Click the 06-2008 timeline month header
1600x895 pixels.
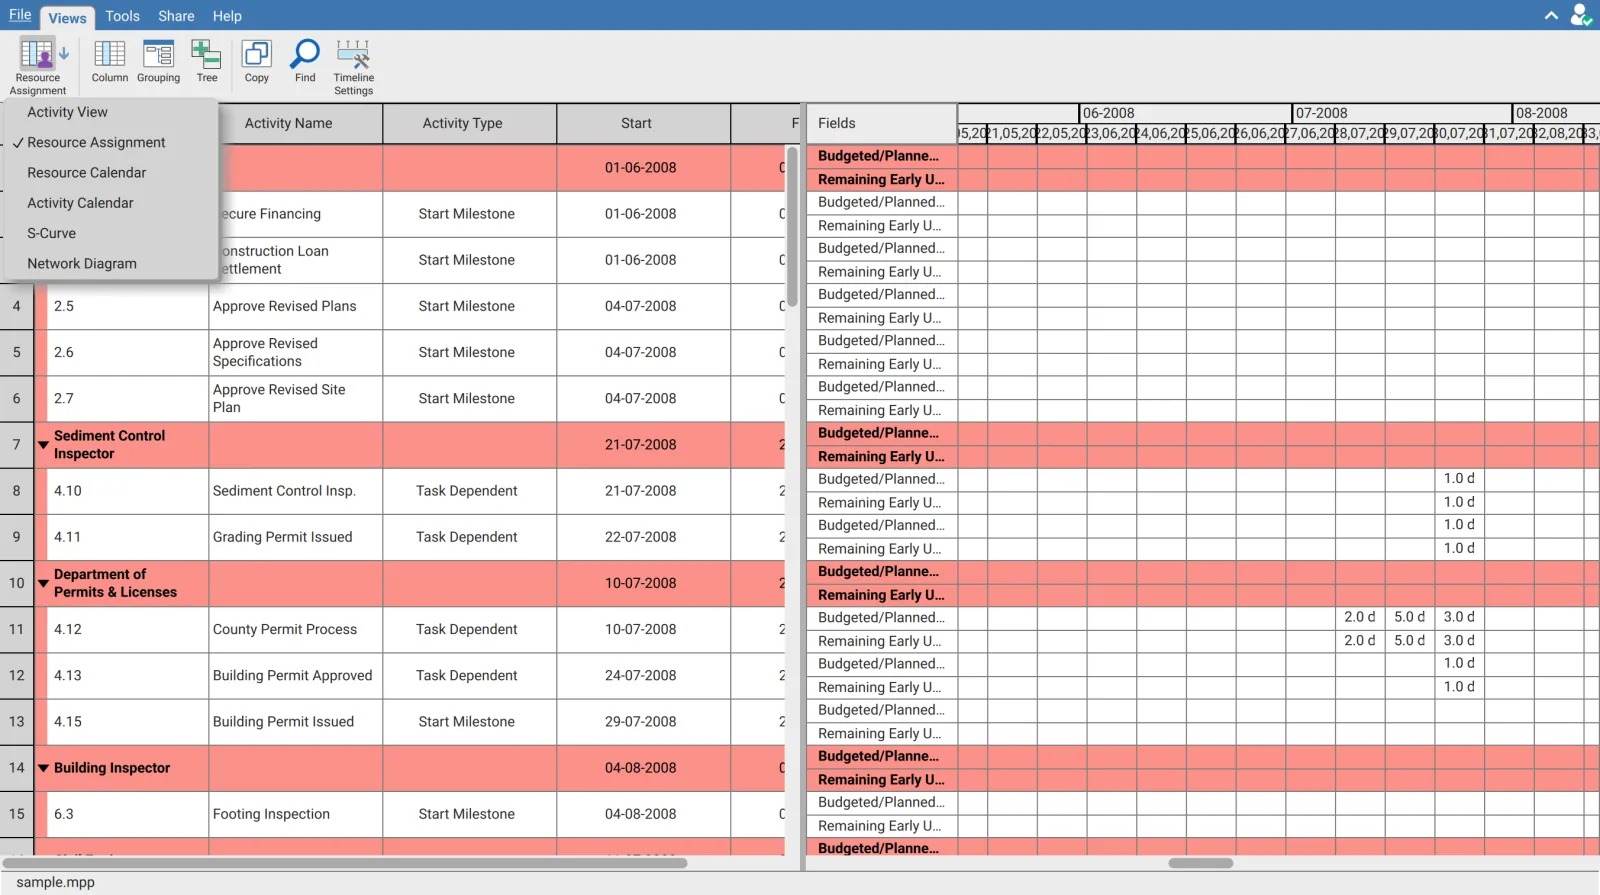pyautogui.click(x=1185, y=113)
